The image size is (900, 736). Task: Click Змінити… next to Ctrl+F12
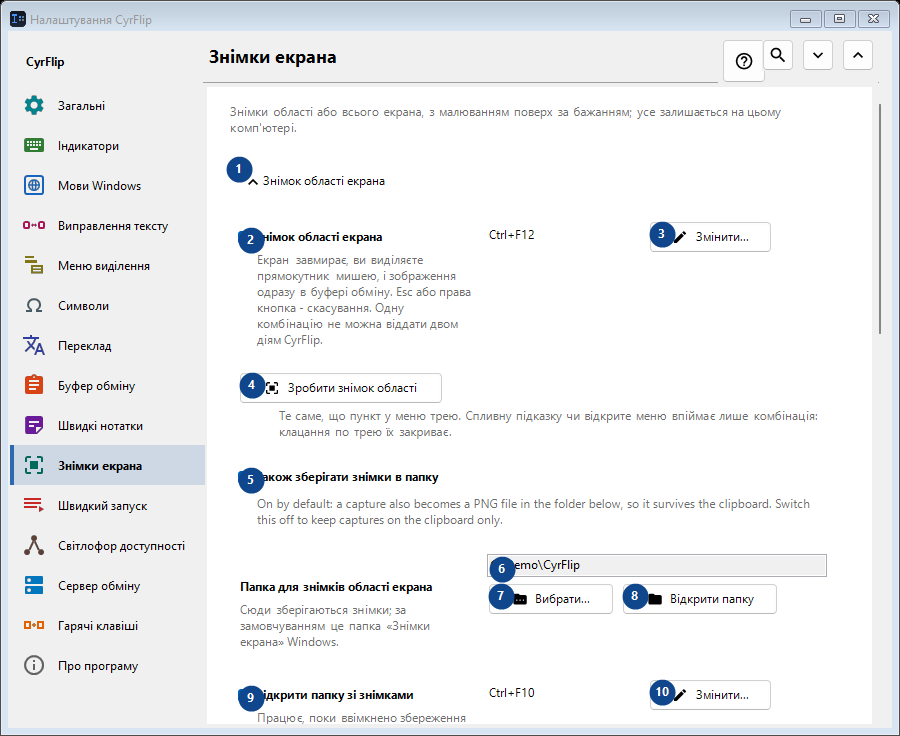710,237
